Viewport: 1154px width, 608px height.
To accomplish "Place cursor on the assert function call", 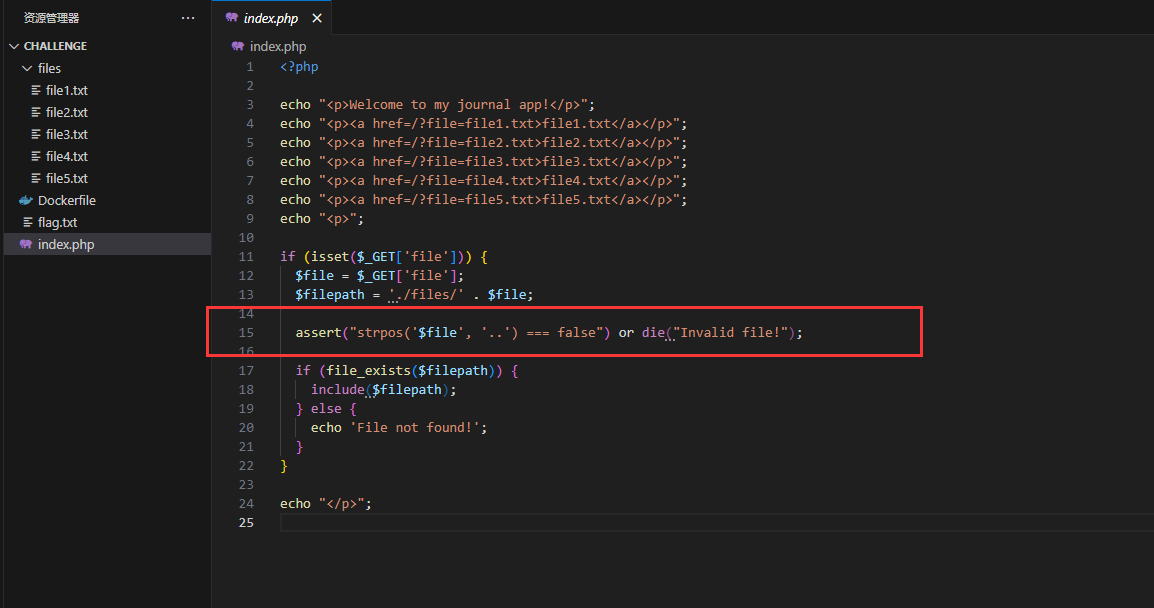I will pos(317,332).
